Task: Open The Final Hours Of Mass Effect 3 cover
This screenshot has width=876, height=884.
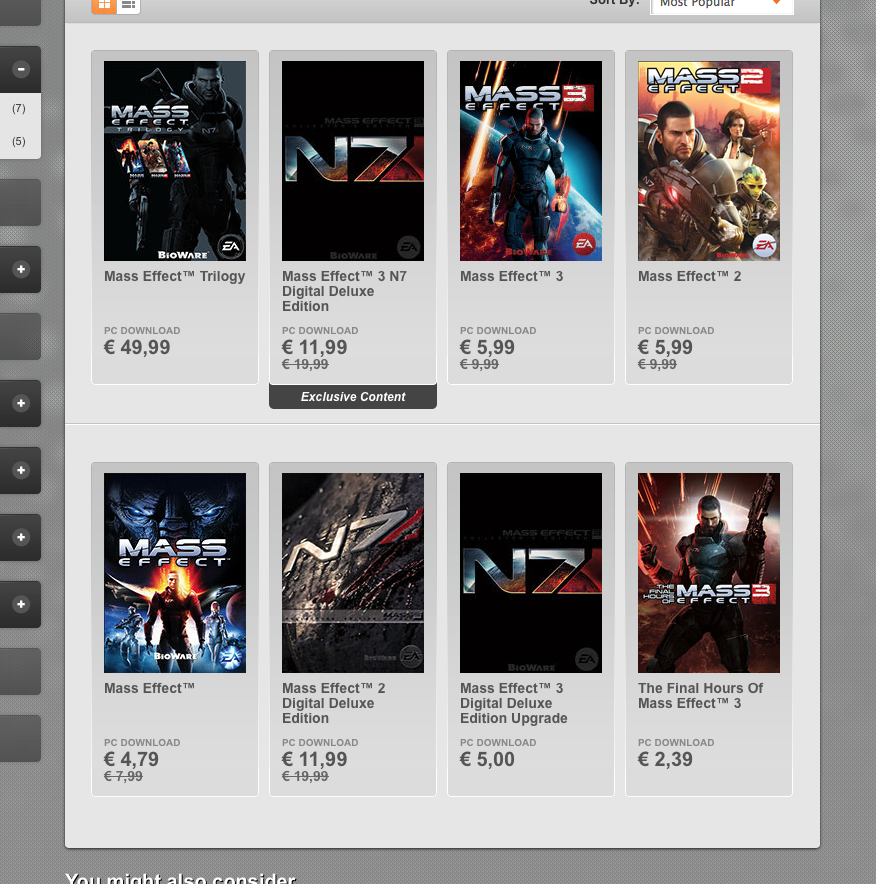Action: coord(709,573)
